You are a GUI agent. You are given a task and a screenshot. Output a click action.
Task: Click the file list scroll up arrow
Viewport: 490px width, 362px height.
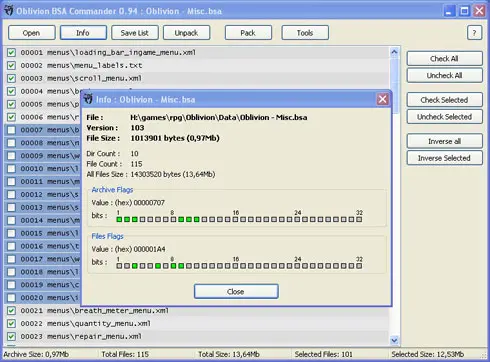point(394,52)
